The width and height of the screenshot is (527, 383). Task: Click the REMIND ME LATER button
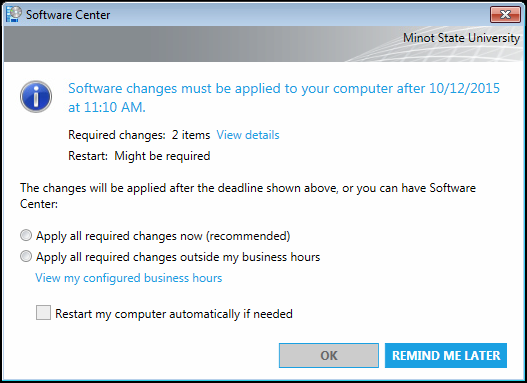(446, 355)
